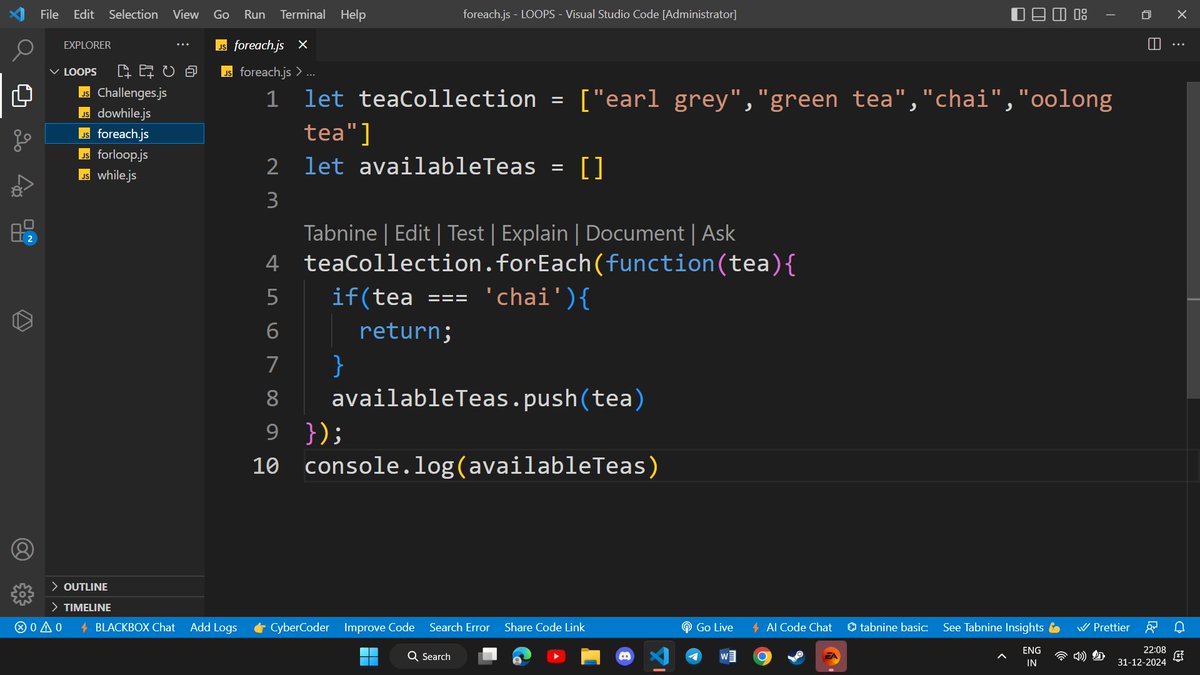
Task: Click Go Live in status bar
Action: pos(707,627)
